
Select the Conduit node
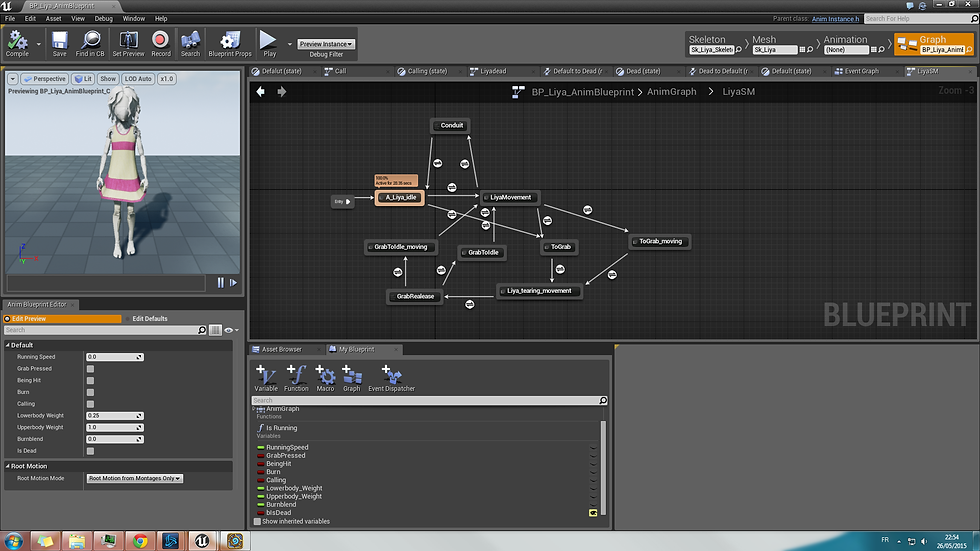pos(451,126)
